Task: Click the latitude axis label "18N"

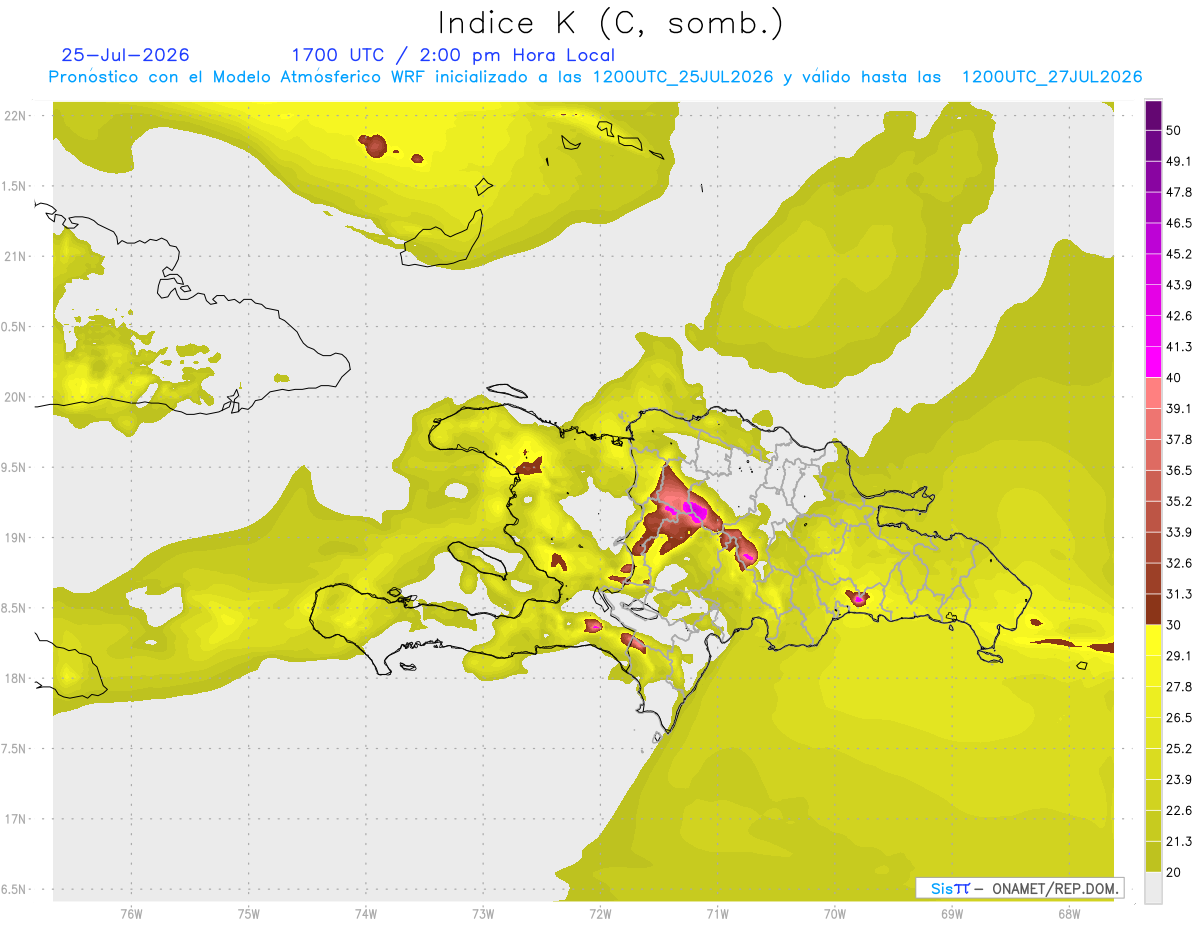Action: (x=15, y=678)
